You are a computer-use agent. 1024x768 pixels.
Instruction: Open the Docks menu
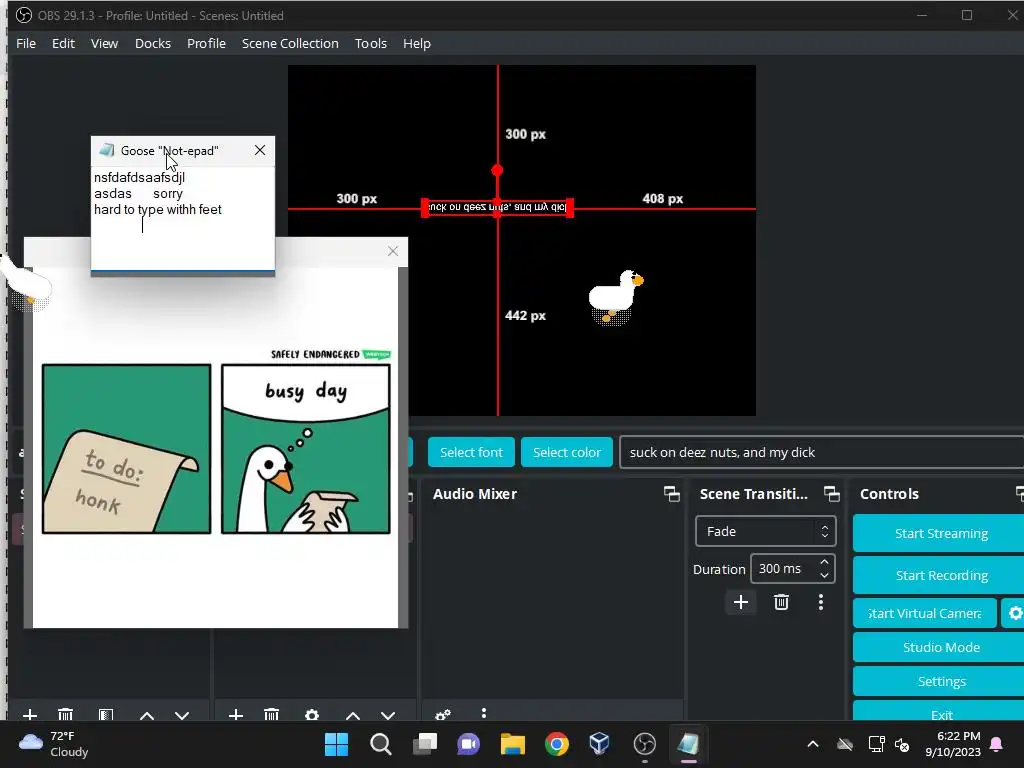click(x=153, y=43)
